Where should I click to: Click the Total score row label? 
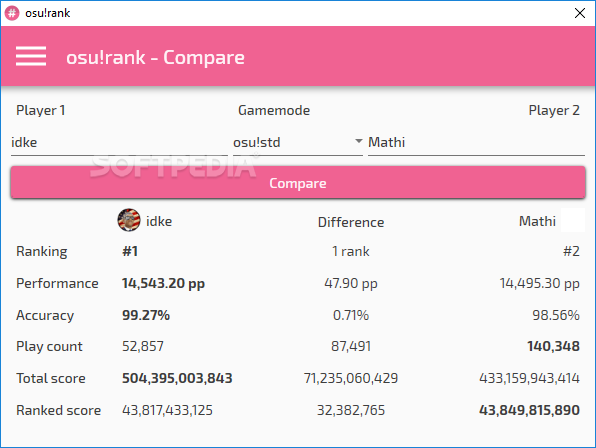pyautogui.click(x=51, y=378)
